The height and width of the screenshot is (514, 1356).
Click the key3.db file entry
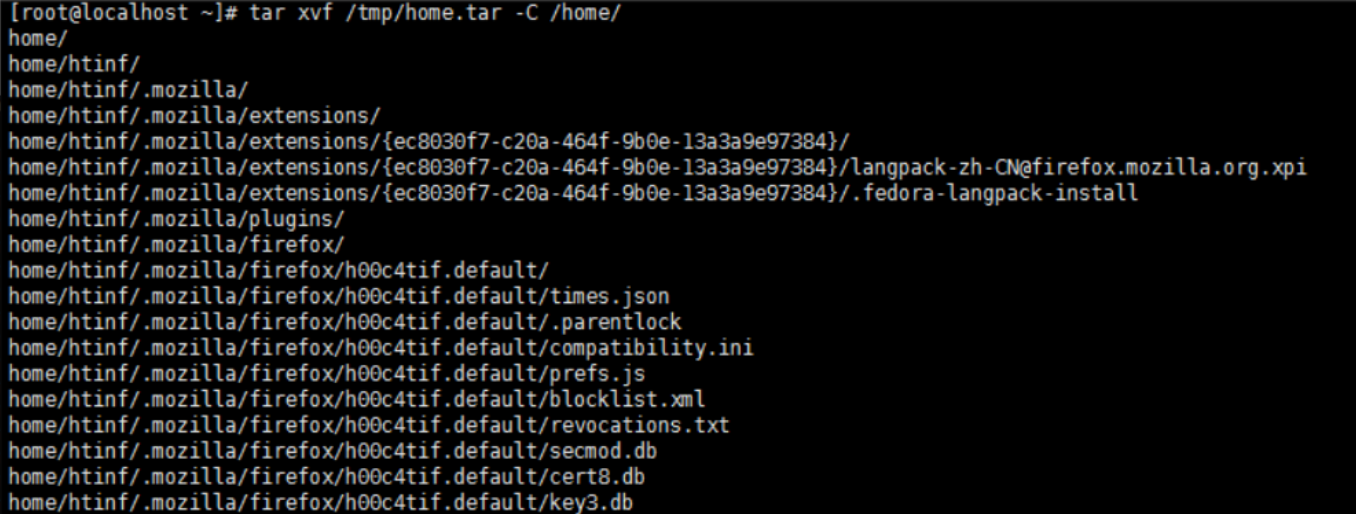click(591, 502)
